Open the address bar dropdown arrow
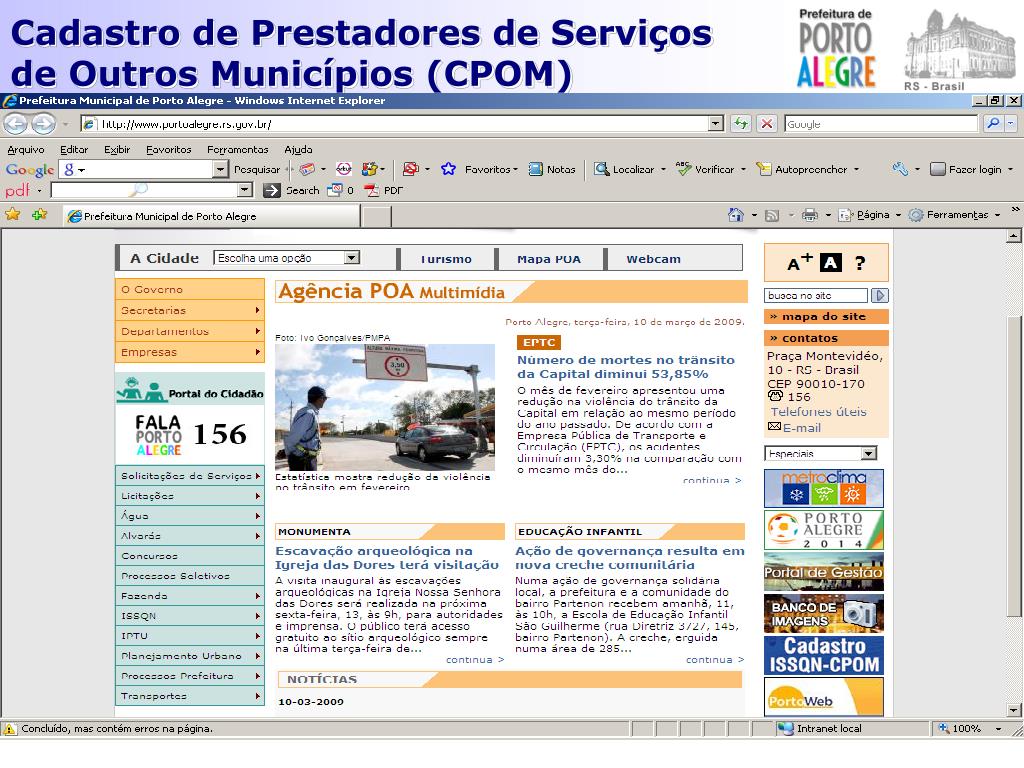 pos(716,123)
